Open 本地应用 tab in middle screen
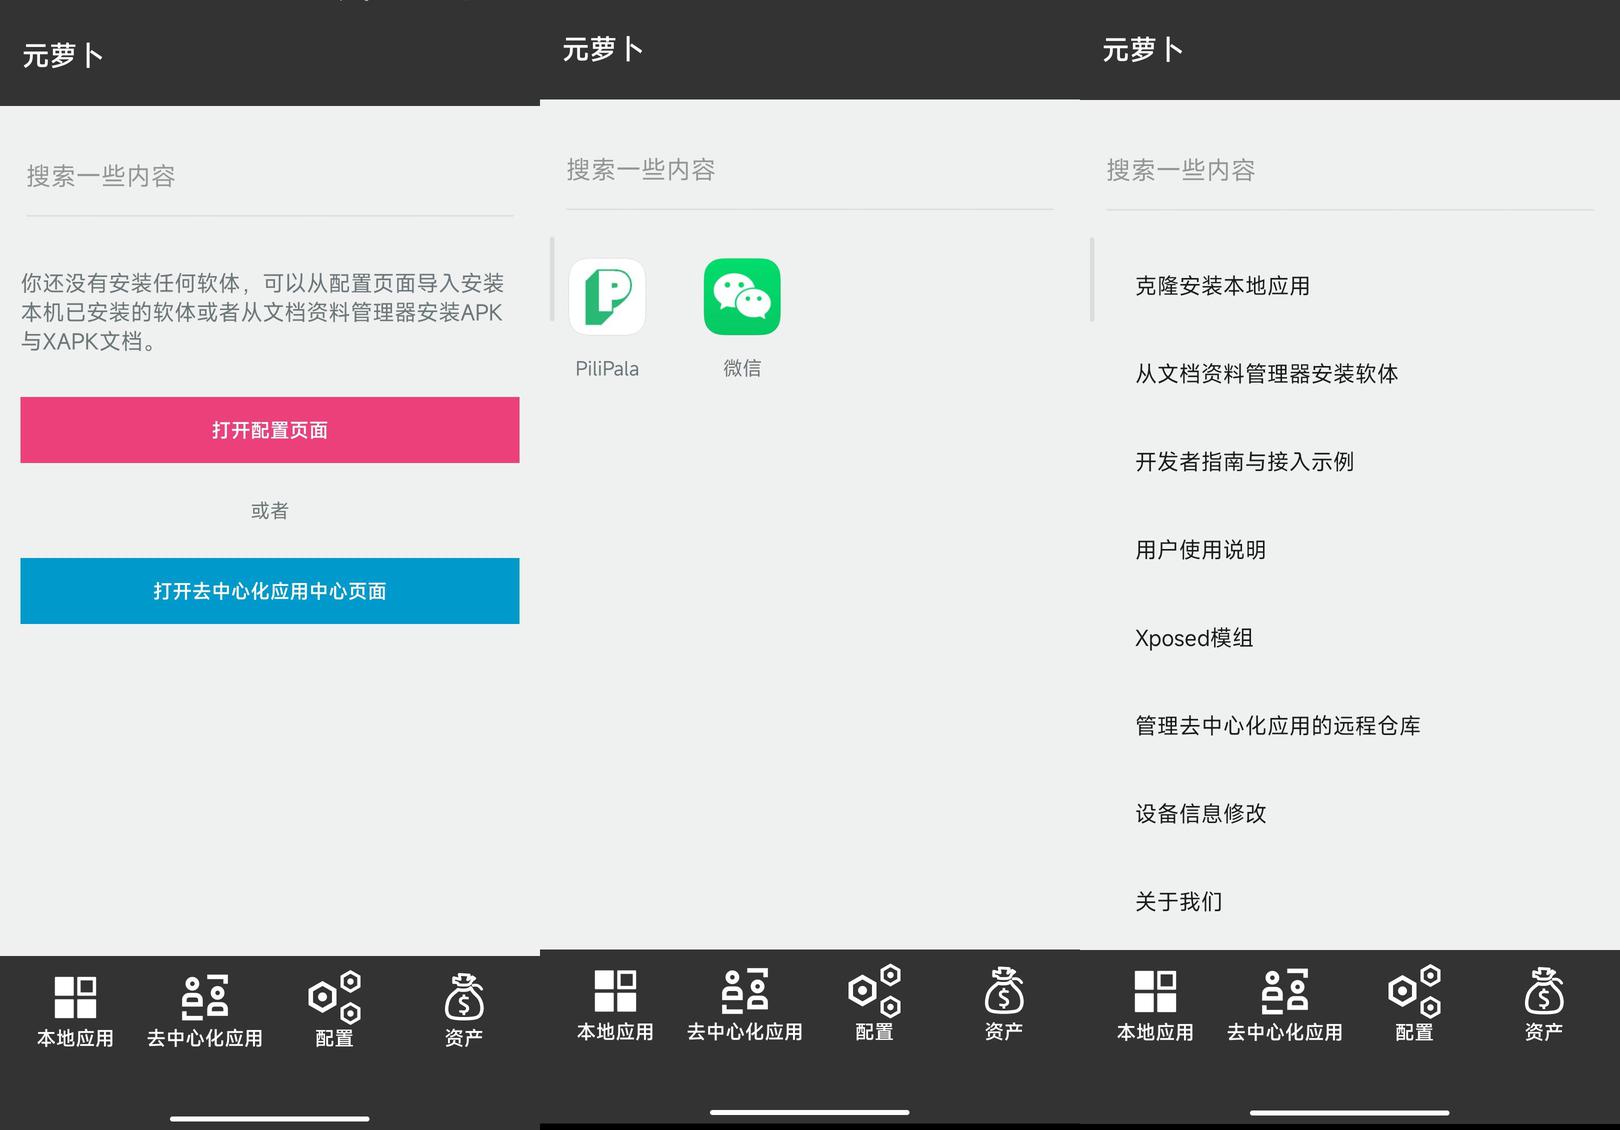Screen dimensions: 1620x1130 click(x=615, y=1005)
